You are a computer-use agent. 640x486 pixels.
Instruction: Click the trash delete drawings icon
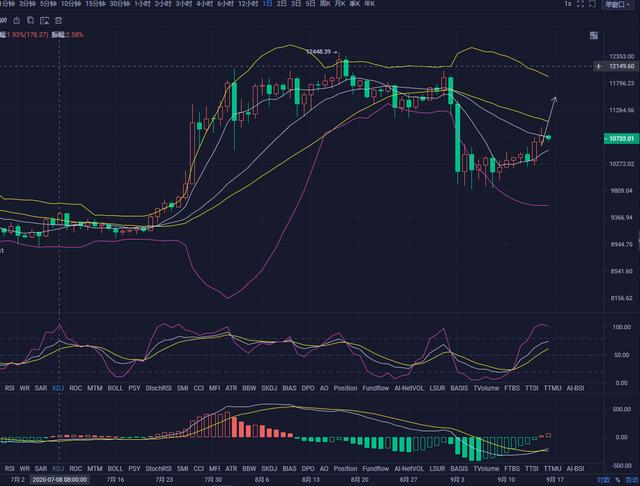[x=58, y=20]
